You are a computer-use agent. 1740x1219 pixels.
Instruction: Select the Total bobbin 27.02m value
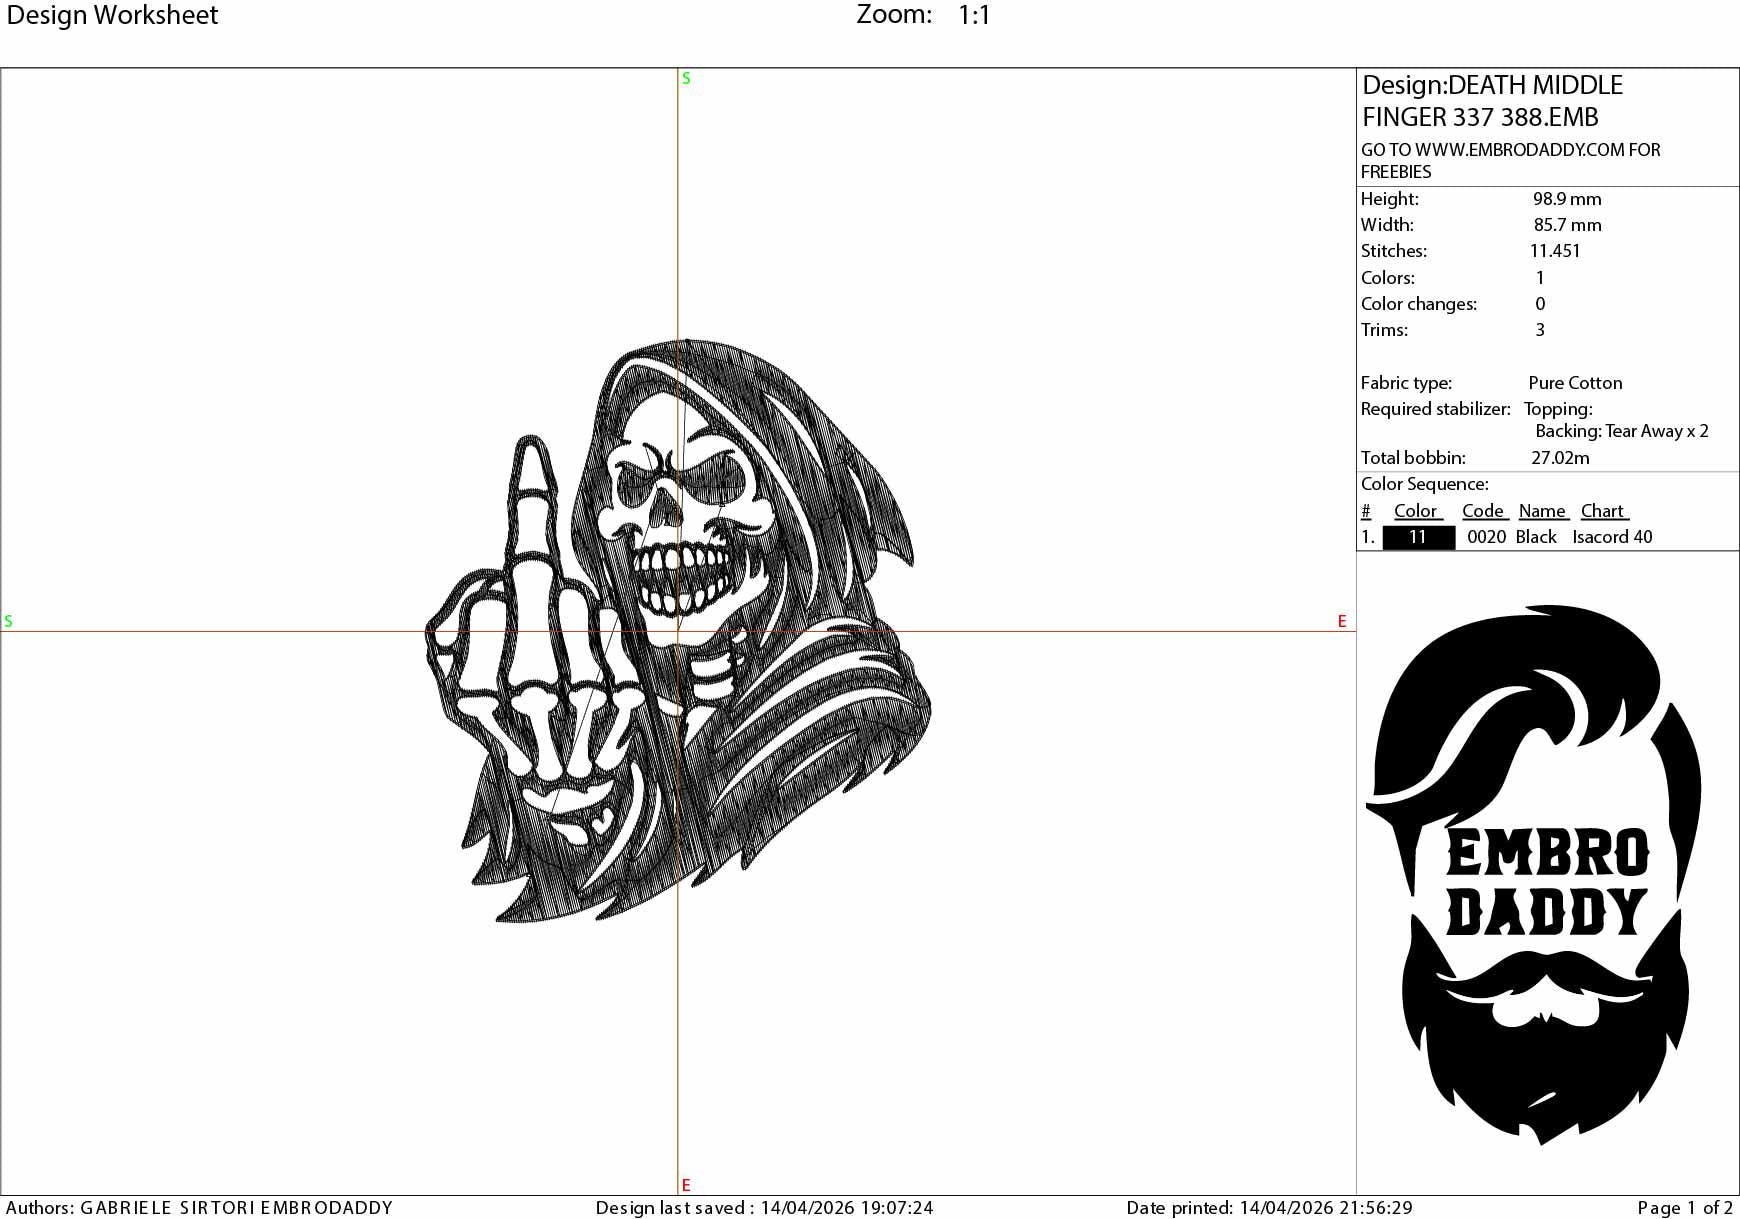(x=1560, y=458)
